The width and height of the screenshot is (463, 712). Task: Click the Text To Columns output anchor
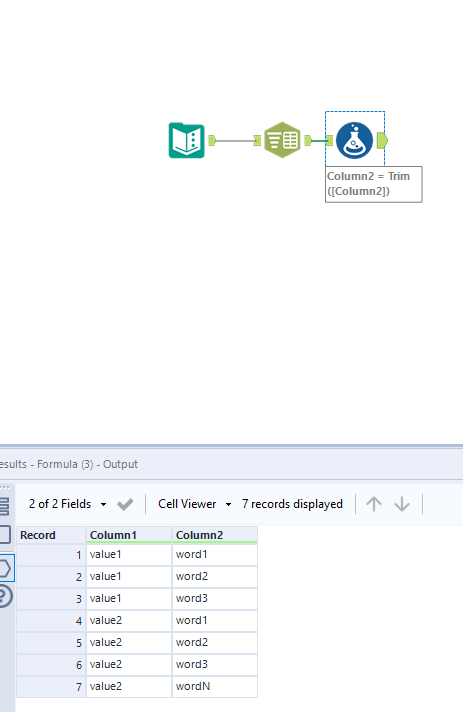pos(308,140)
